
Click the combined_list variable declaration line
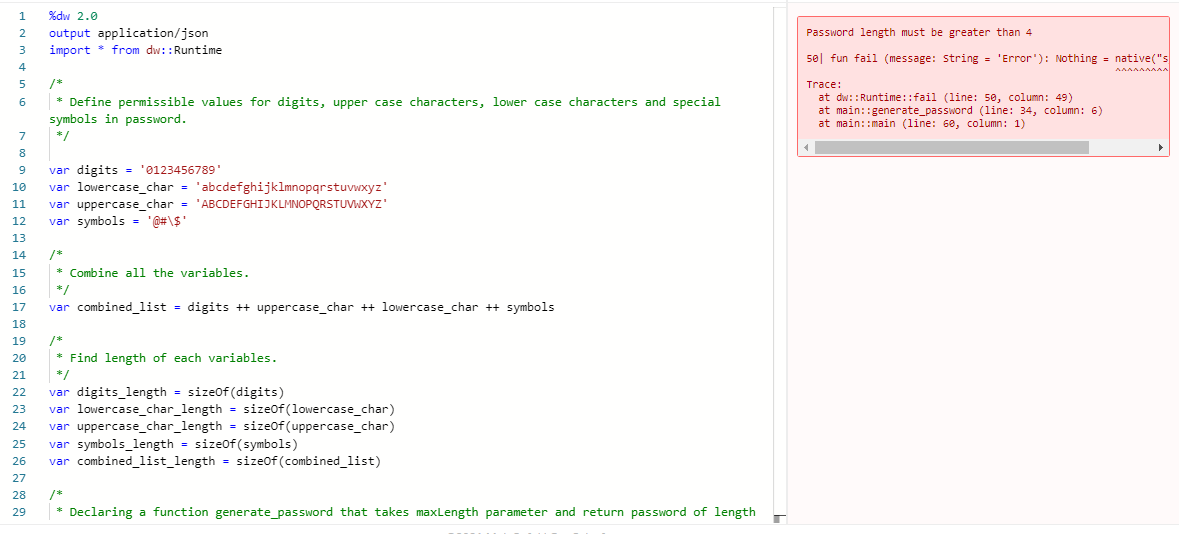click(x=301, y=307)
